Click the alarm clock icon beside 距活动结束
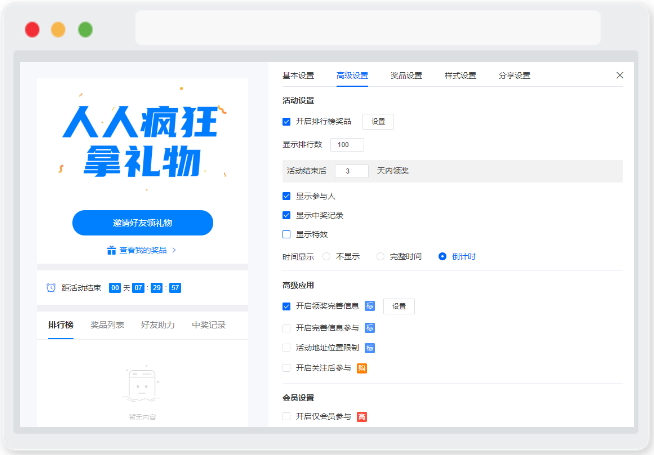 coord(51,288)
